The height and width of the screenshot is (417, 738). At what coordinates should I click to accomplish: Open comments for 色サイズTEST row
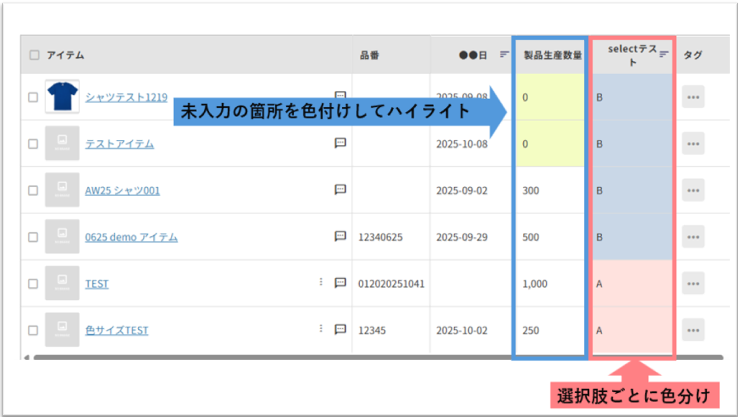[340, 329]
